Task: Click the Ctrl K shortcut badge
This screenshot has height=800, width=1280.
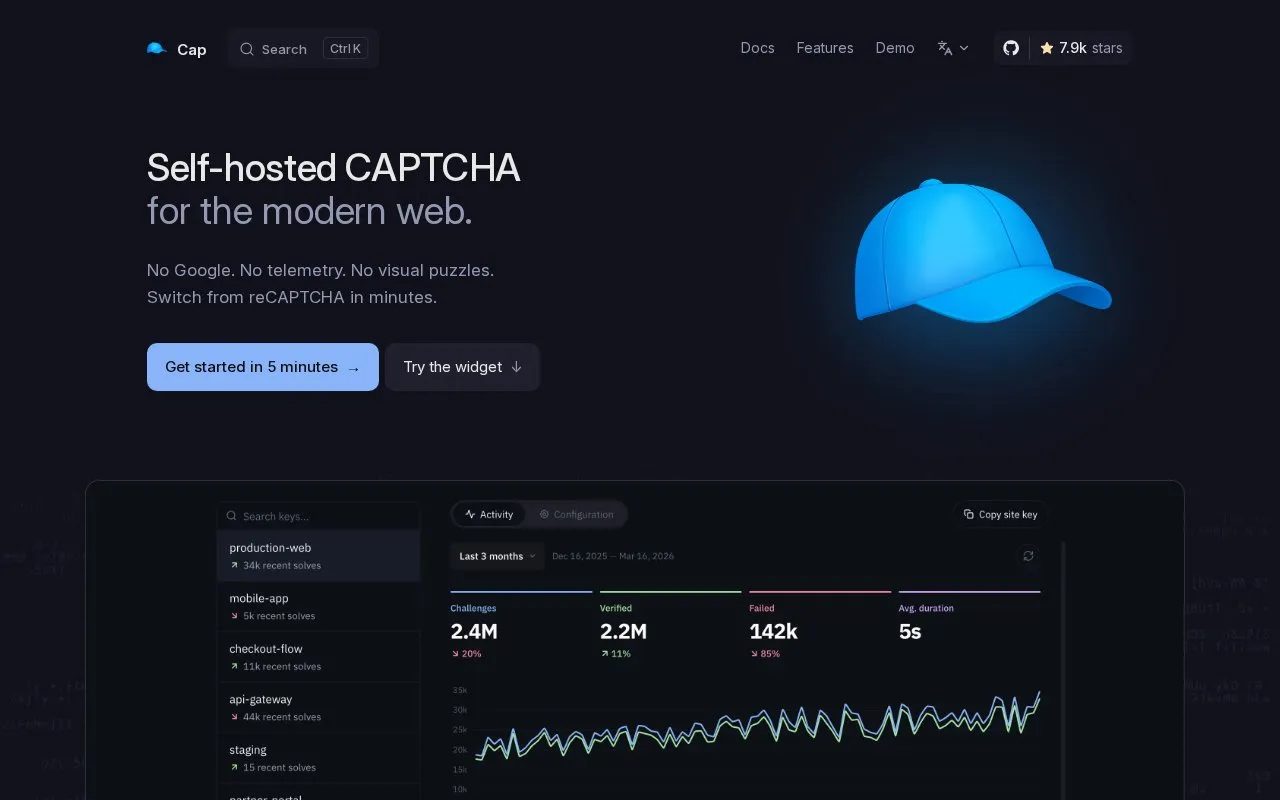Action: [x=346, y=48]
